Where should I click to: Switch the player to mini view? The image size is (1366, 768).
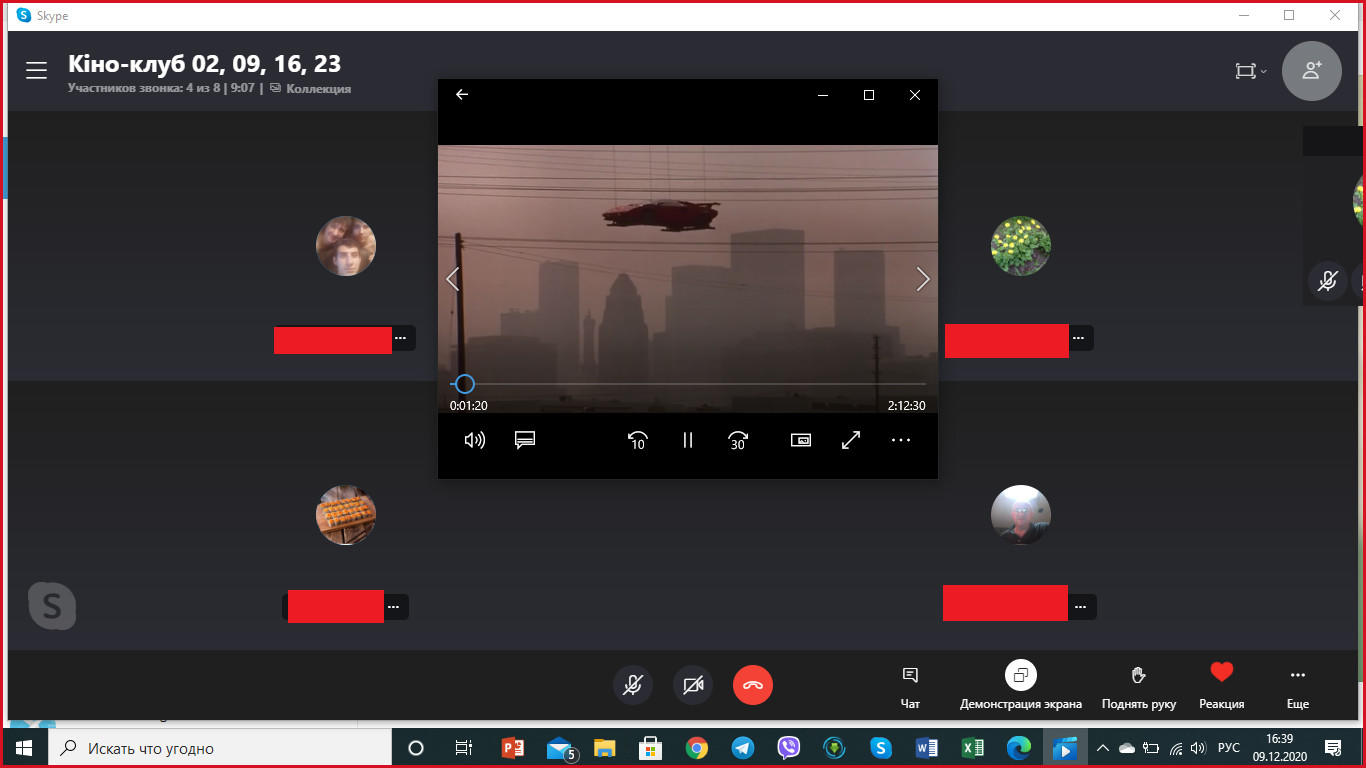(801, 440)
